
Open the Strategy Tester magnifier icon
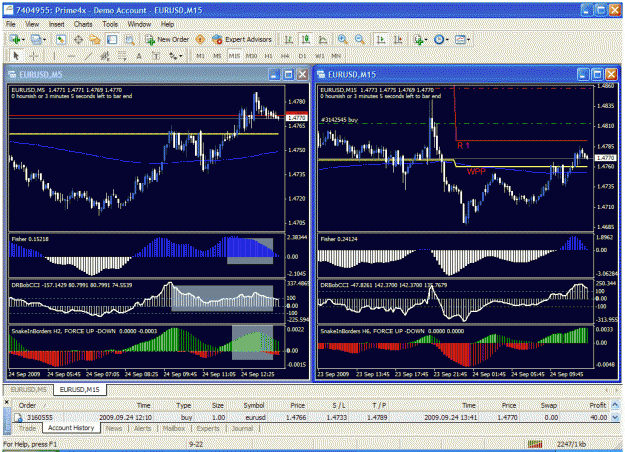130,39
